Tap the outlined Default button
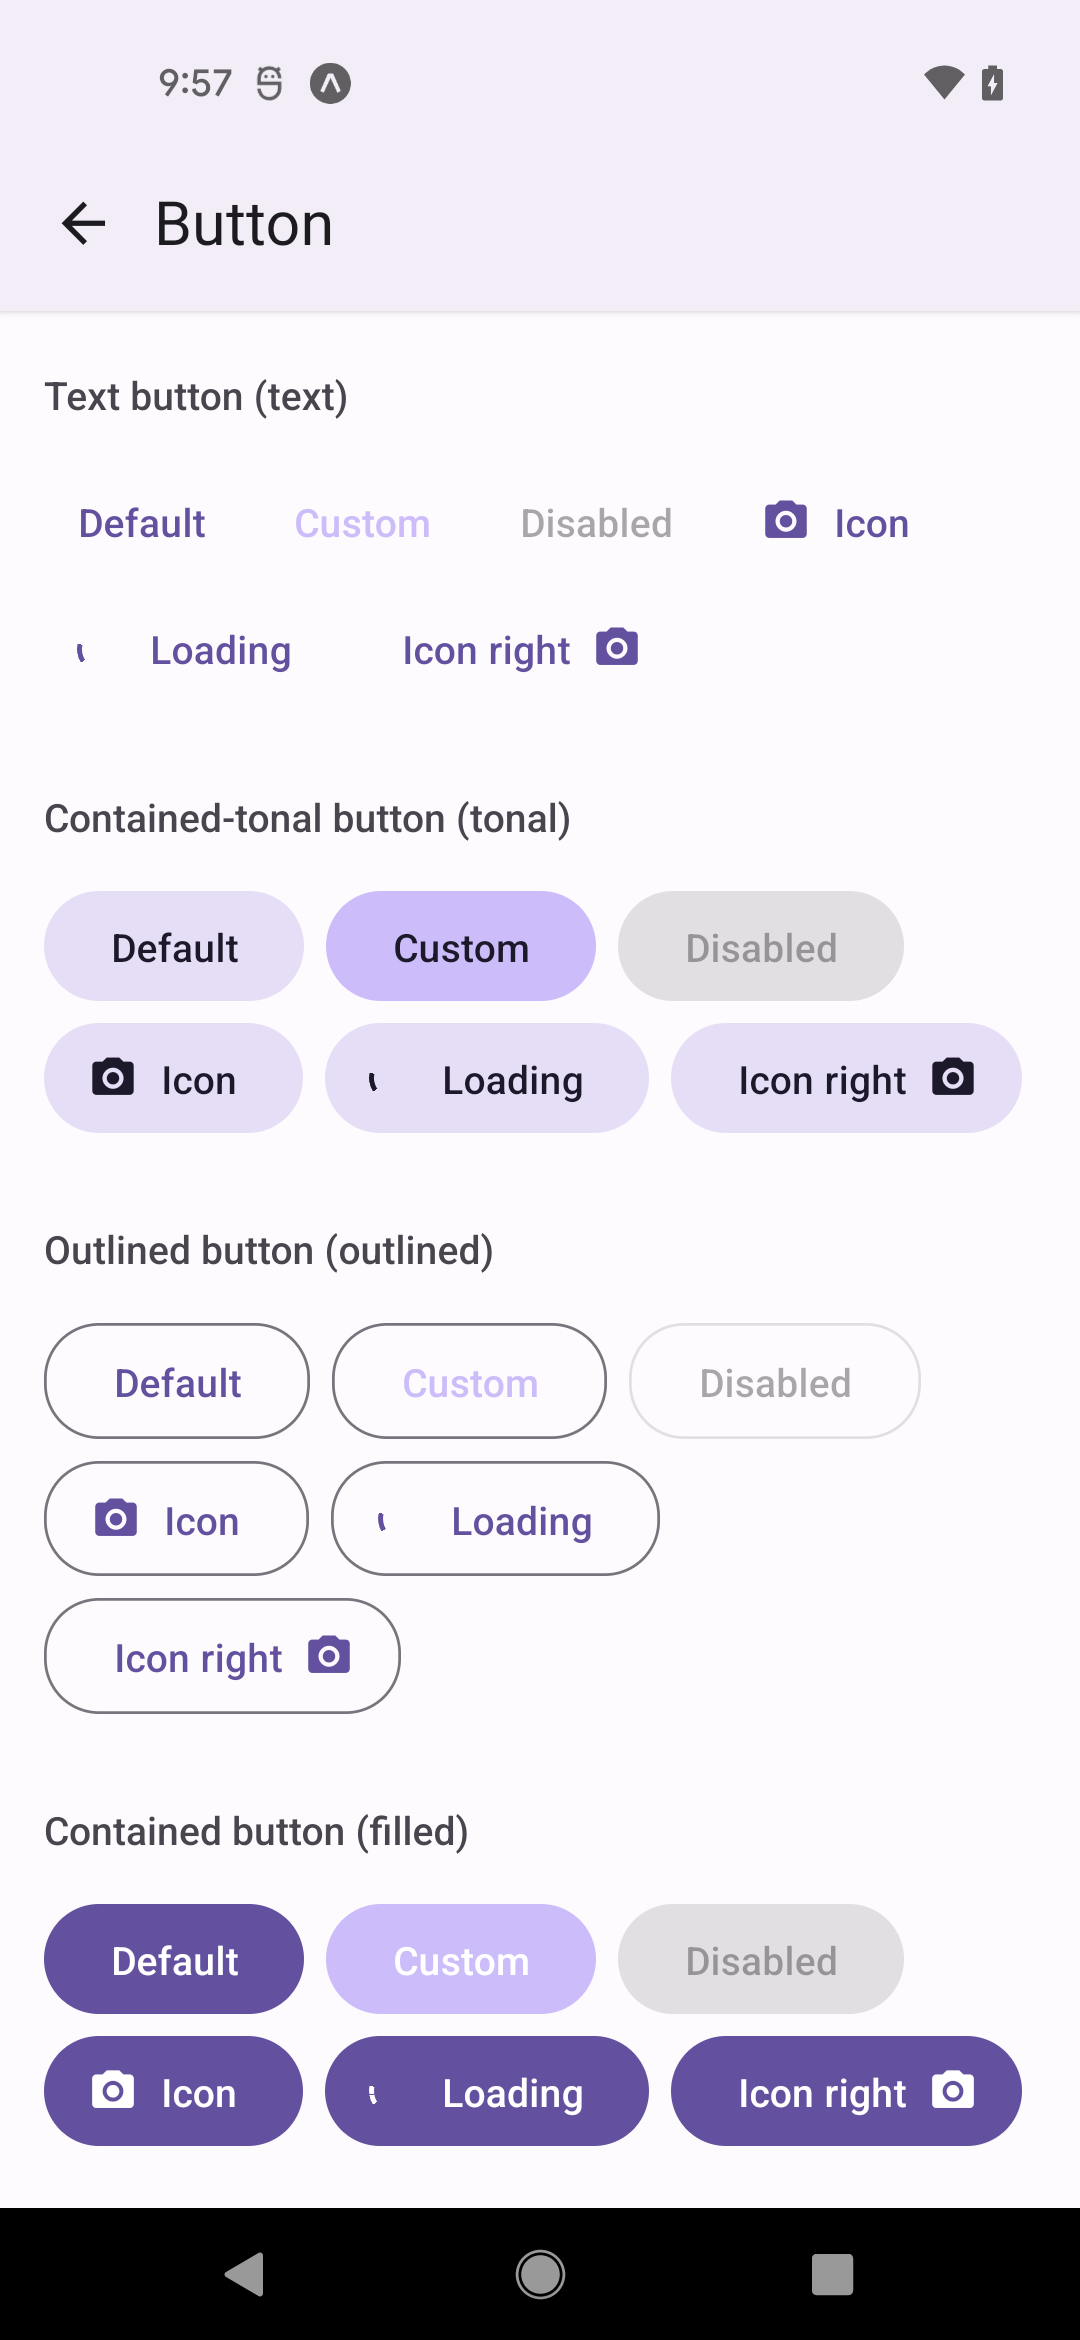 click(x=177, y=1382)
